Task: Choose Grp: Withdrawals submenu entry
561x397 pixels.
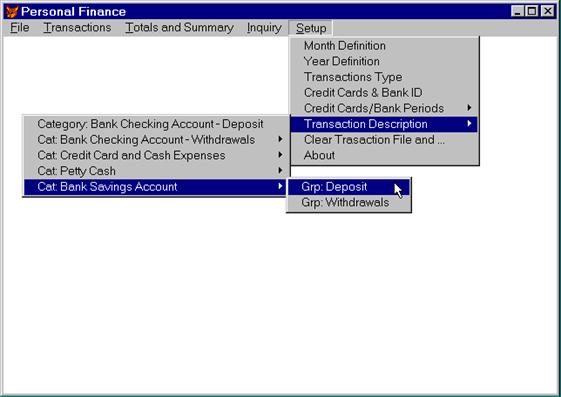Action: point(349,203)
